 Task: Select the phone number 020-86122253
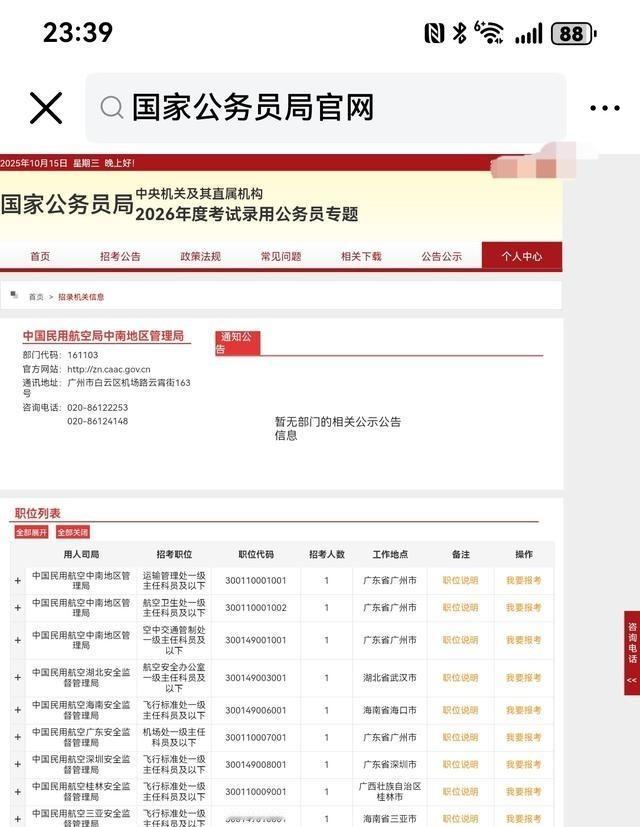pos(98,408)
